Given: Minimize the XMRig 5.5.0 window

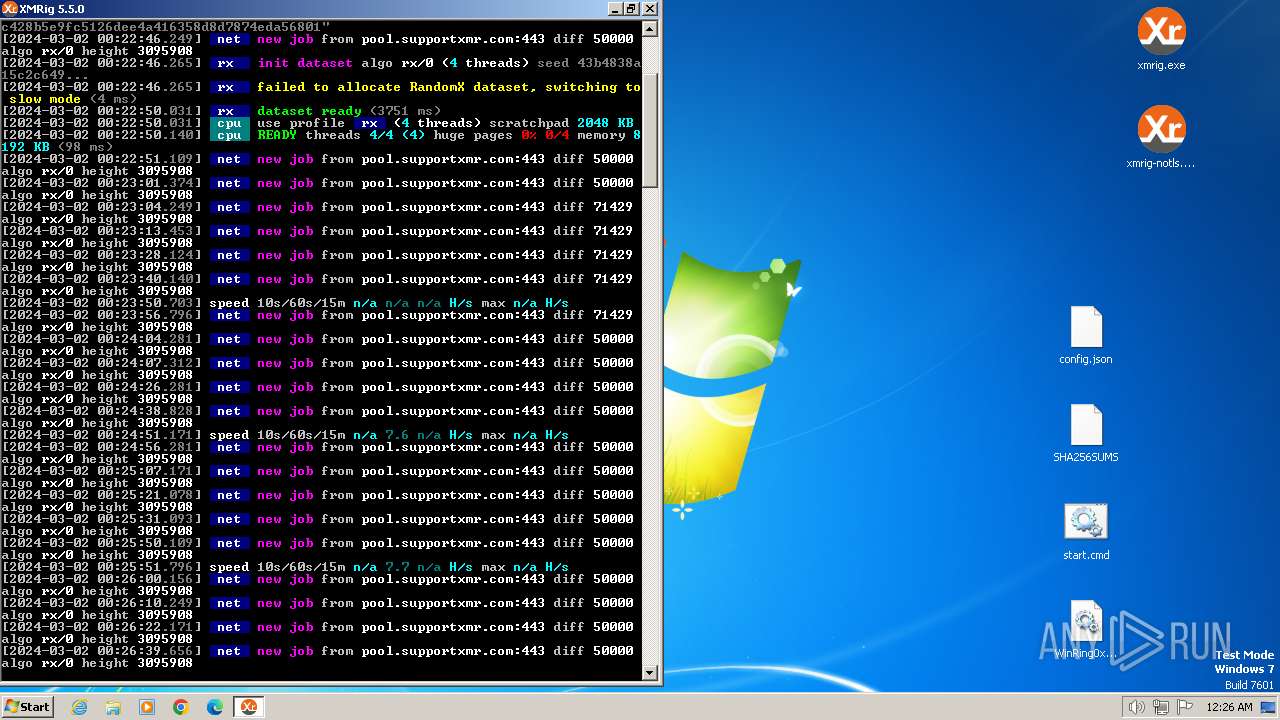Looking at the screenshot, I should (614, 9).
